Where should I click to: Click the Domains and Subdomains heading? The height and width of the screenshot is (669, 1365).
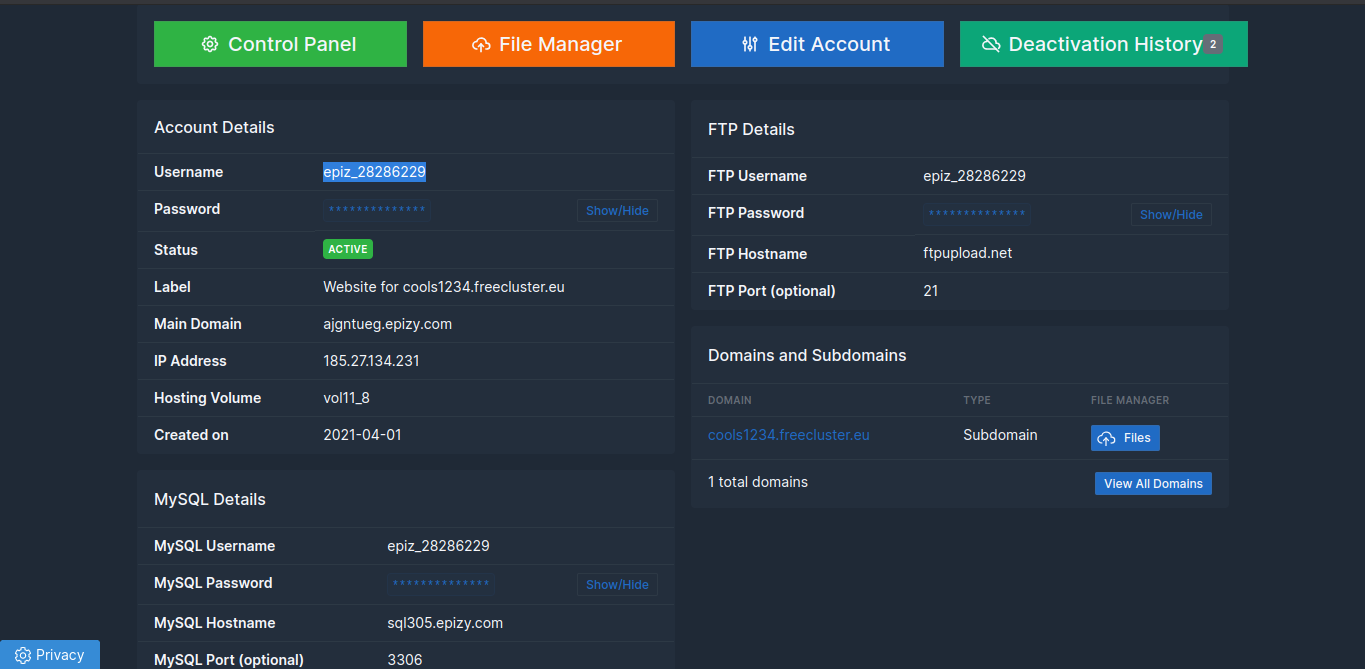point(807,355)
